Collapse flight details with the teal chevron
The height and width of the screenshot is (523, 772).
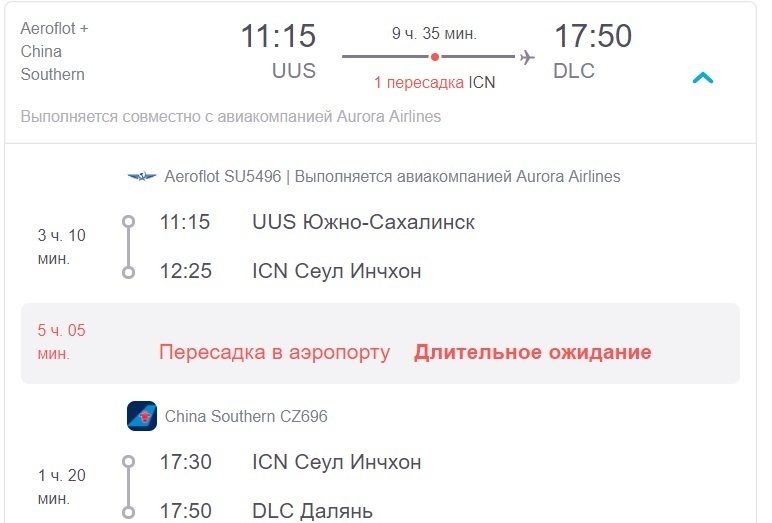point(703,78)
